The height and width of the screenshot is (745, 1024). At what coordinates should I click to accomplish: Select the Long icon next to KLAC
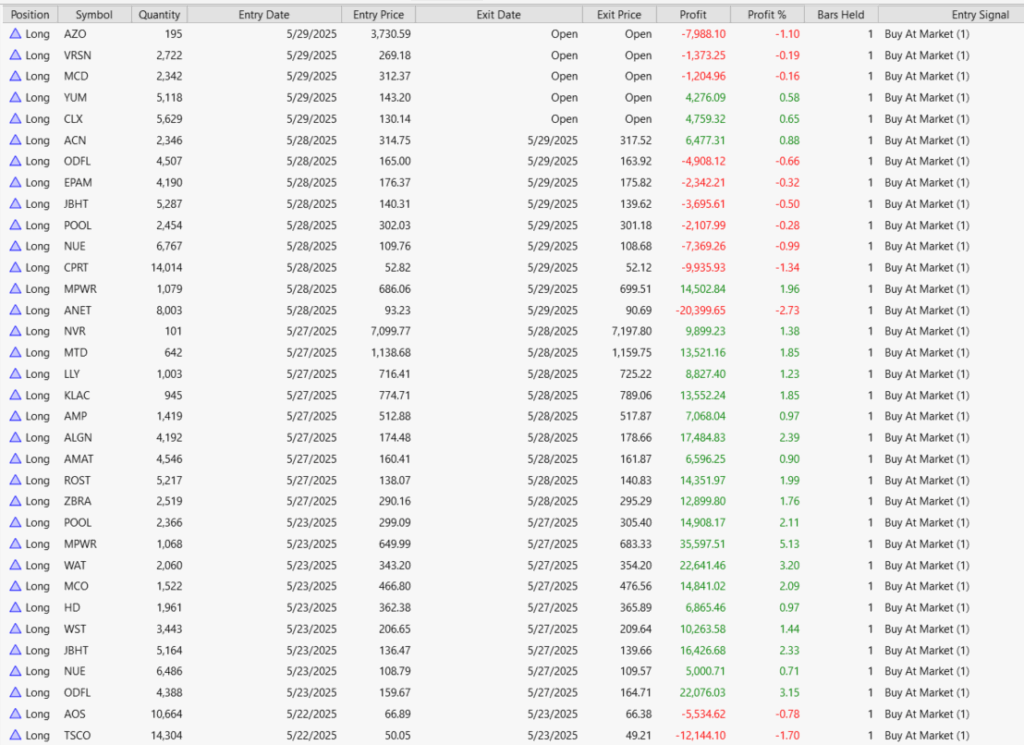tap(15, 395)
